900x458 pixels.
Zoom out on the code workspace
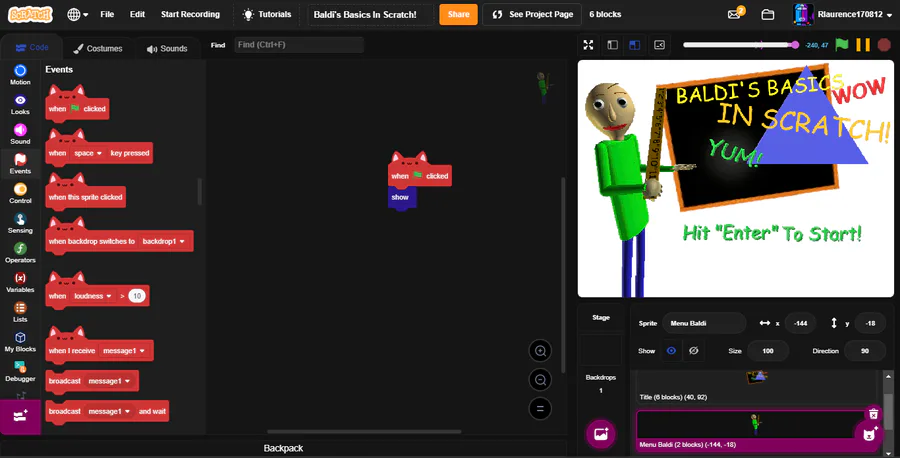(x=540, y=379)
